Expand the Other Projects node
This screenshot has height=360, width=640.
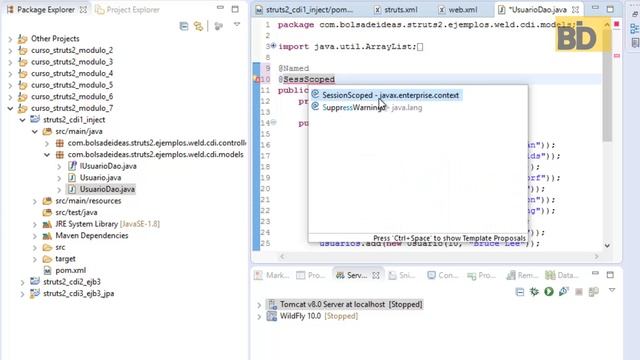10,39
